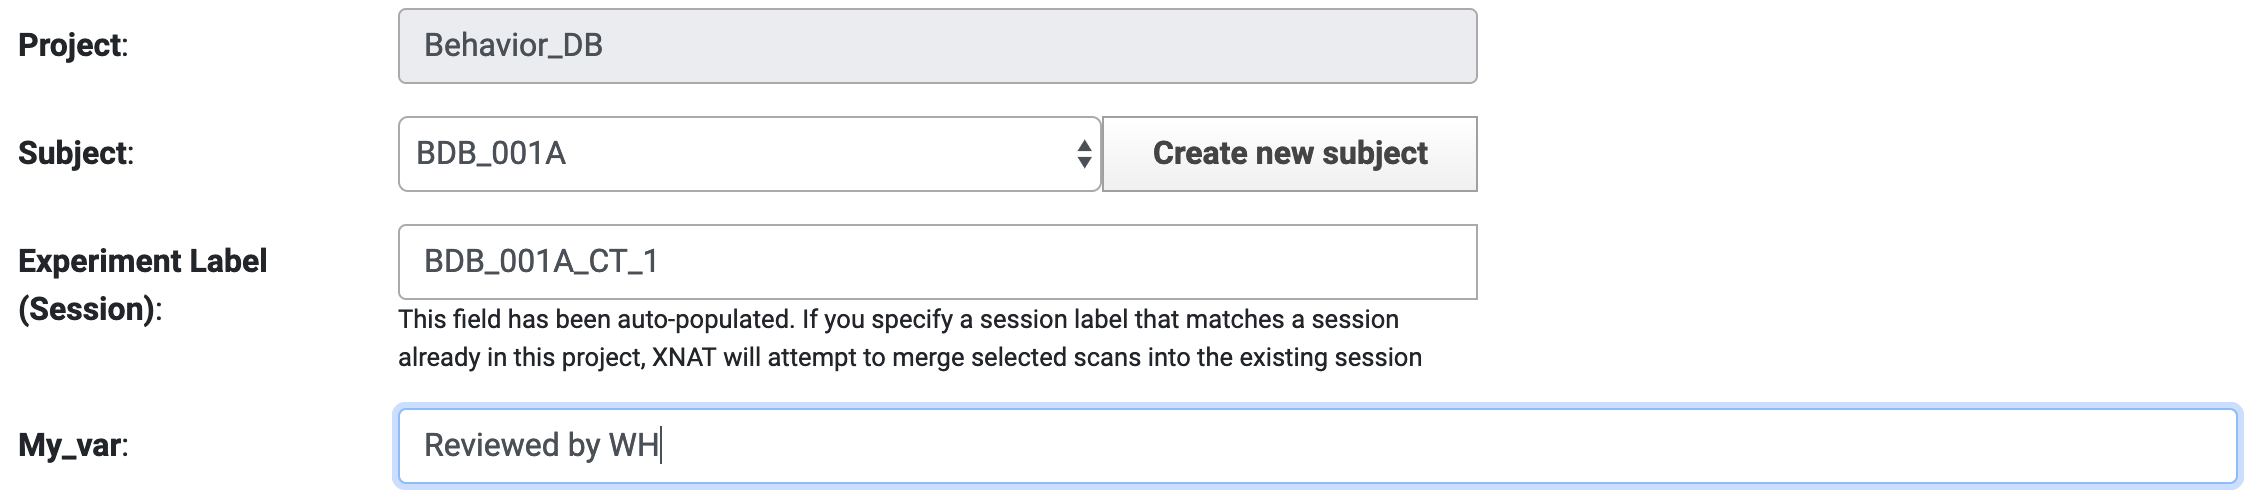This screenshot has height=504, width=2264.
Task: Click empty space right of My_var text
Action: coord(1400,446)
